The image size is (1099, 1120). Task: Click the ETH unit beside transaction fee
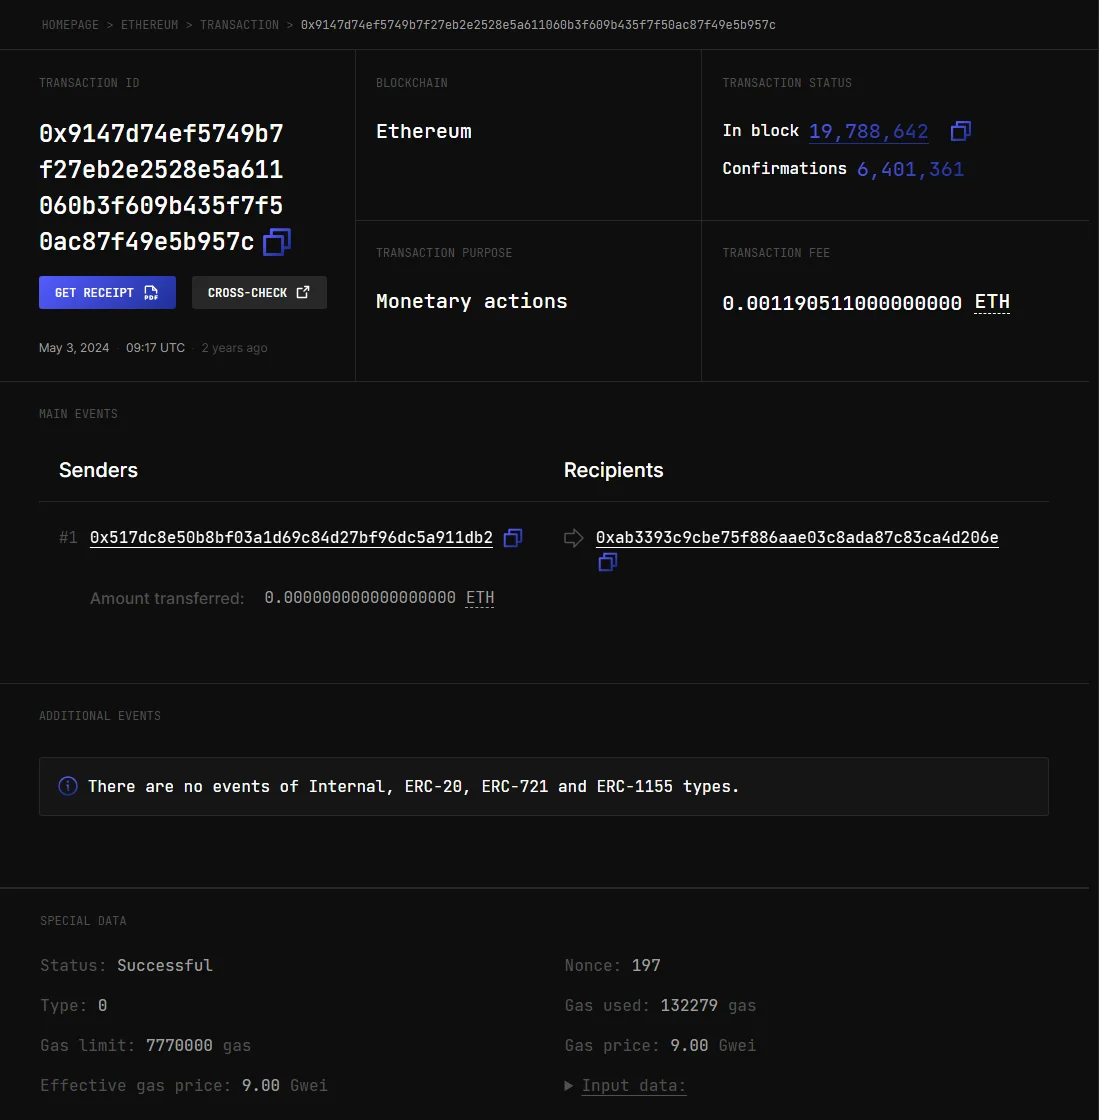pos(992,302)
